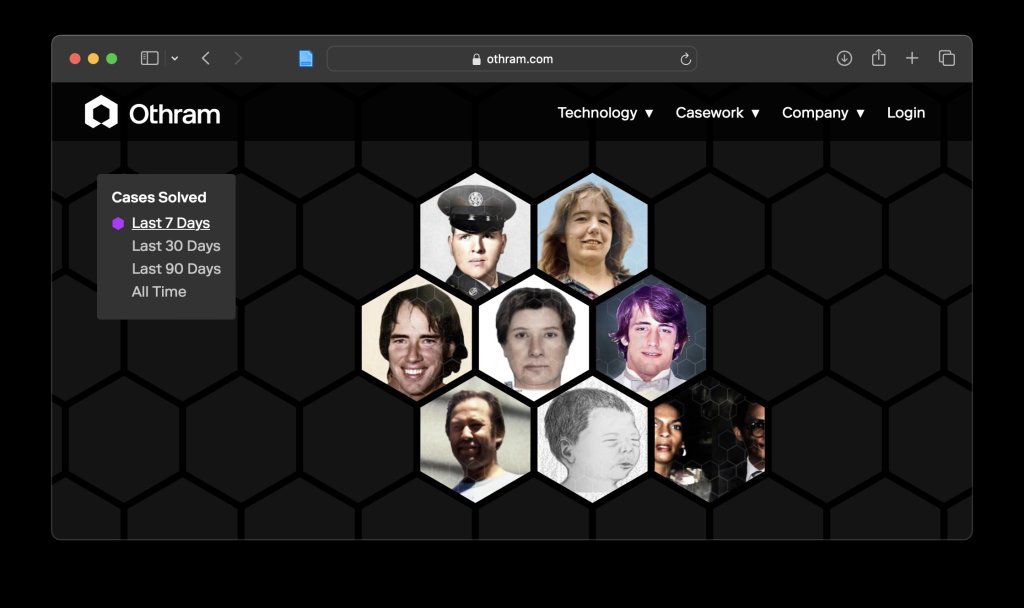The width and height of the screenshot is (1024, 608).
Task: Click the Login link
Action: tap(906, 112)
